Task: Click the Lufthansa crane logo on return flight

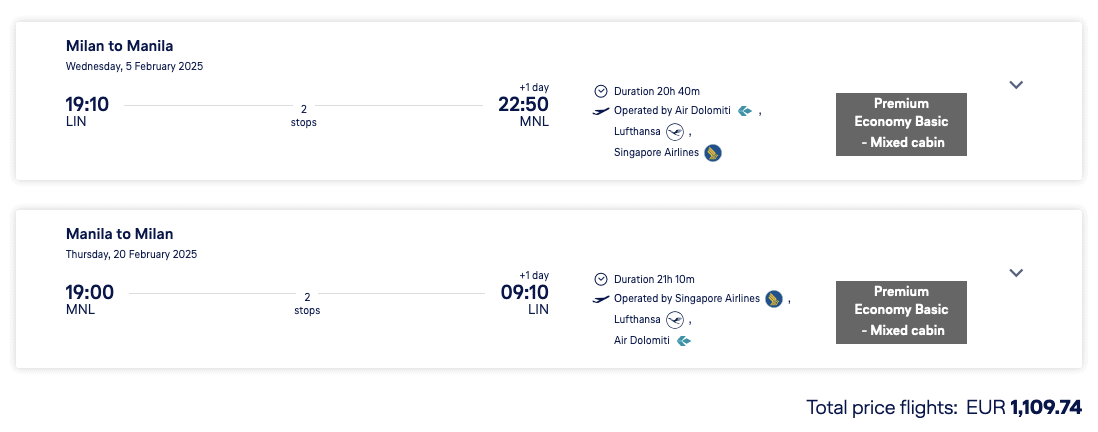Action: [x=674, y=319]
